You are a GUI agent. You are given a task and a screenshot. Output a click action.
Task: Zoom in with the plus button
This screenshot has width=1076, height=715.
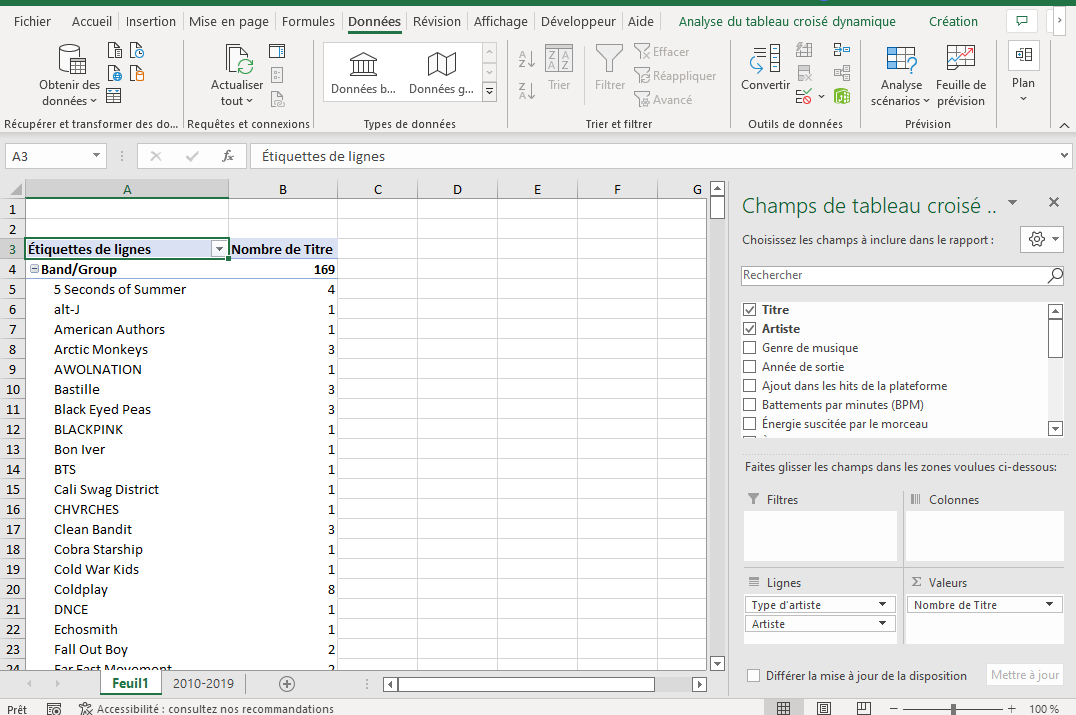click(1011, 709)
